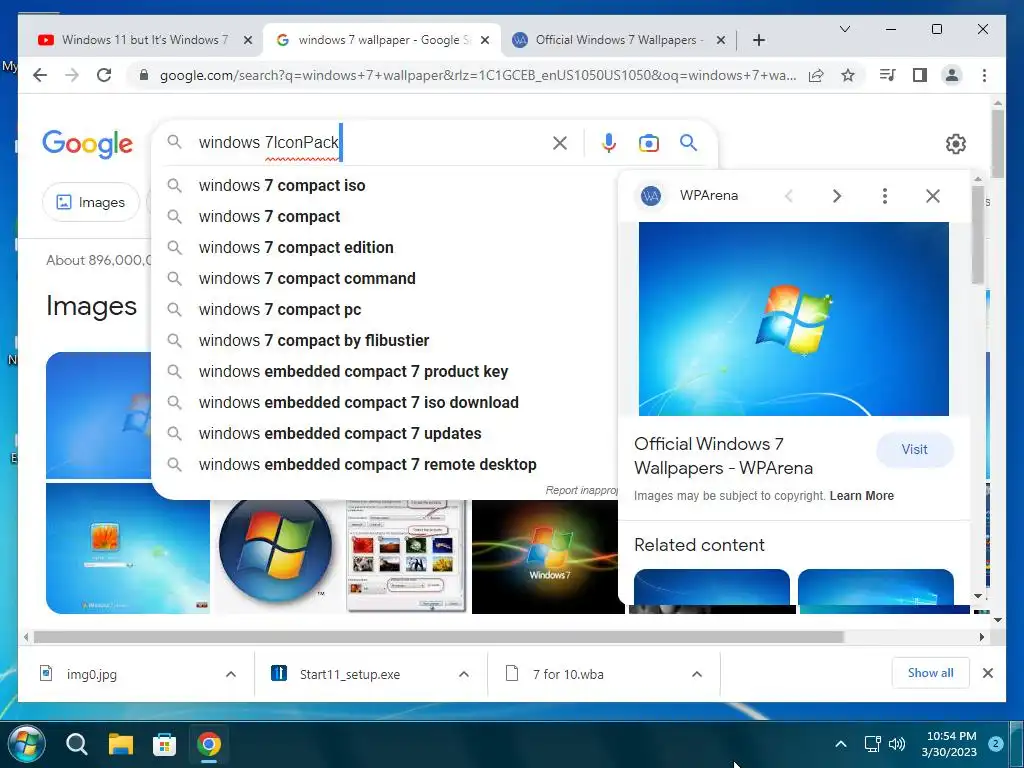The width and height of the screenshot is (1024, 768).
Task: Submit the search with the blue magnifier icon
Action: 688,142
